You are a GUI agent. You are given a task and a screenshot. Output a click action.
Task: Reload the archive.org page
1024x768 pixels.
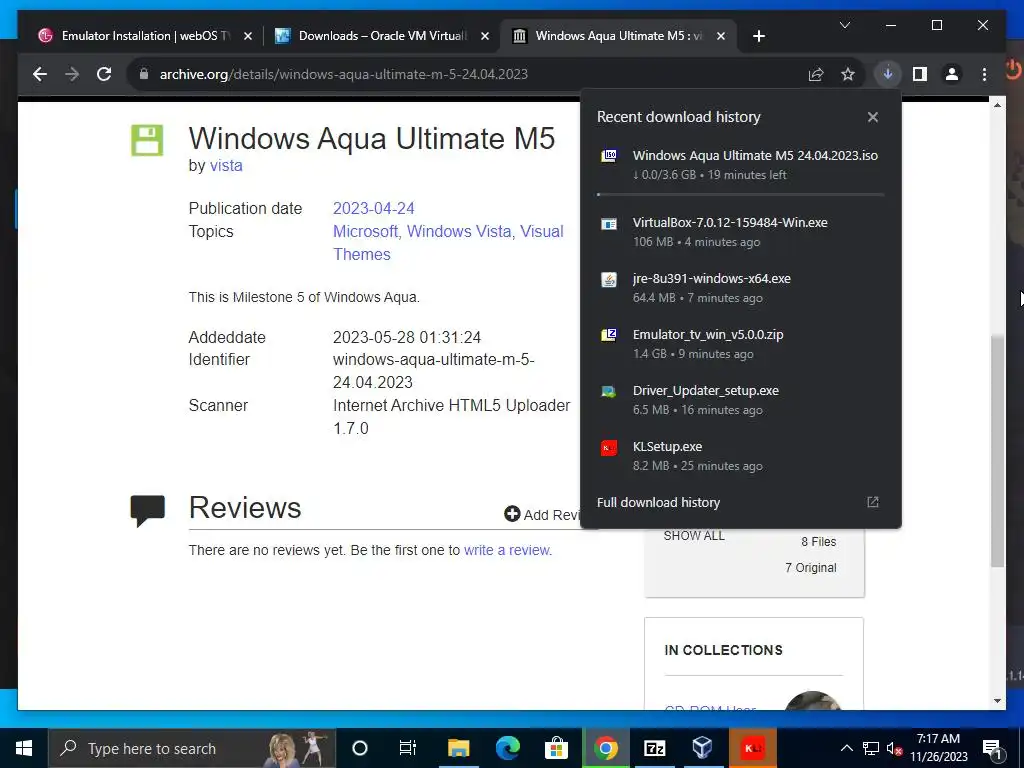[x=104, y=74]
